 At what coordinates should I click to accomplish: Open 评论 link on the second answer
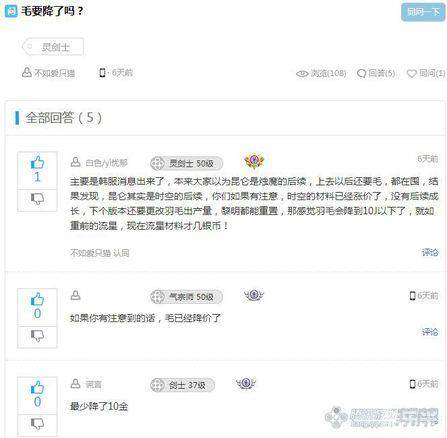430,332
